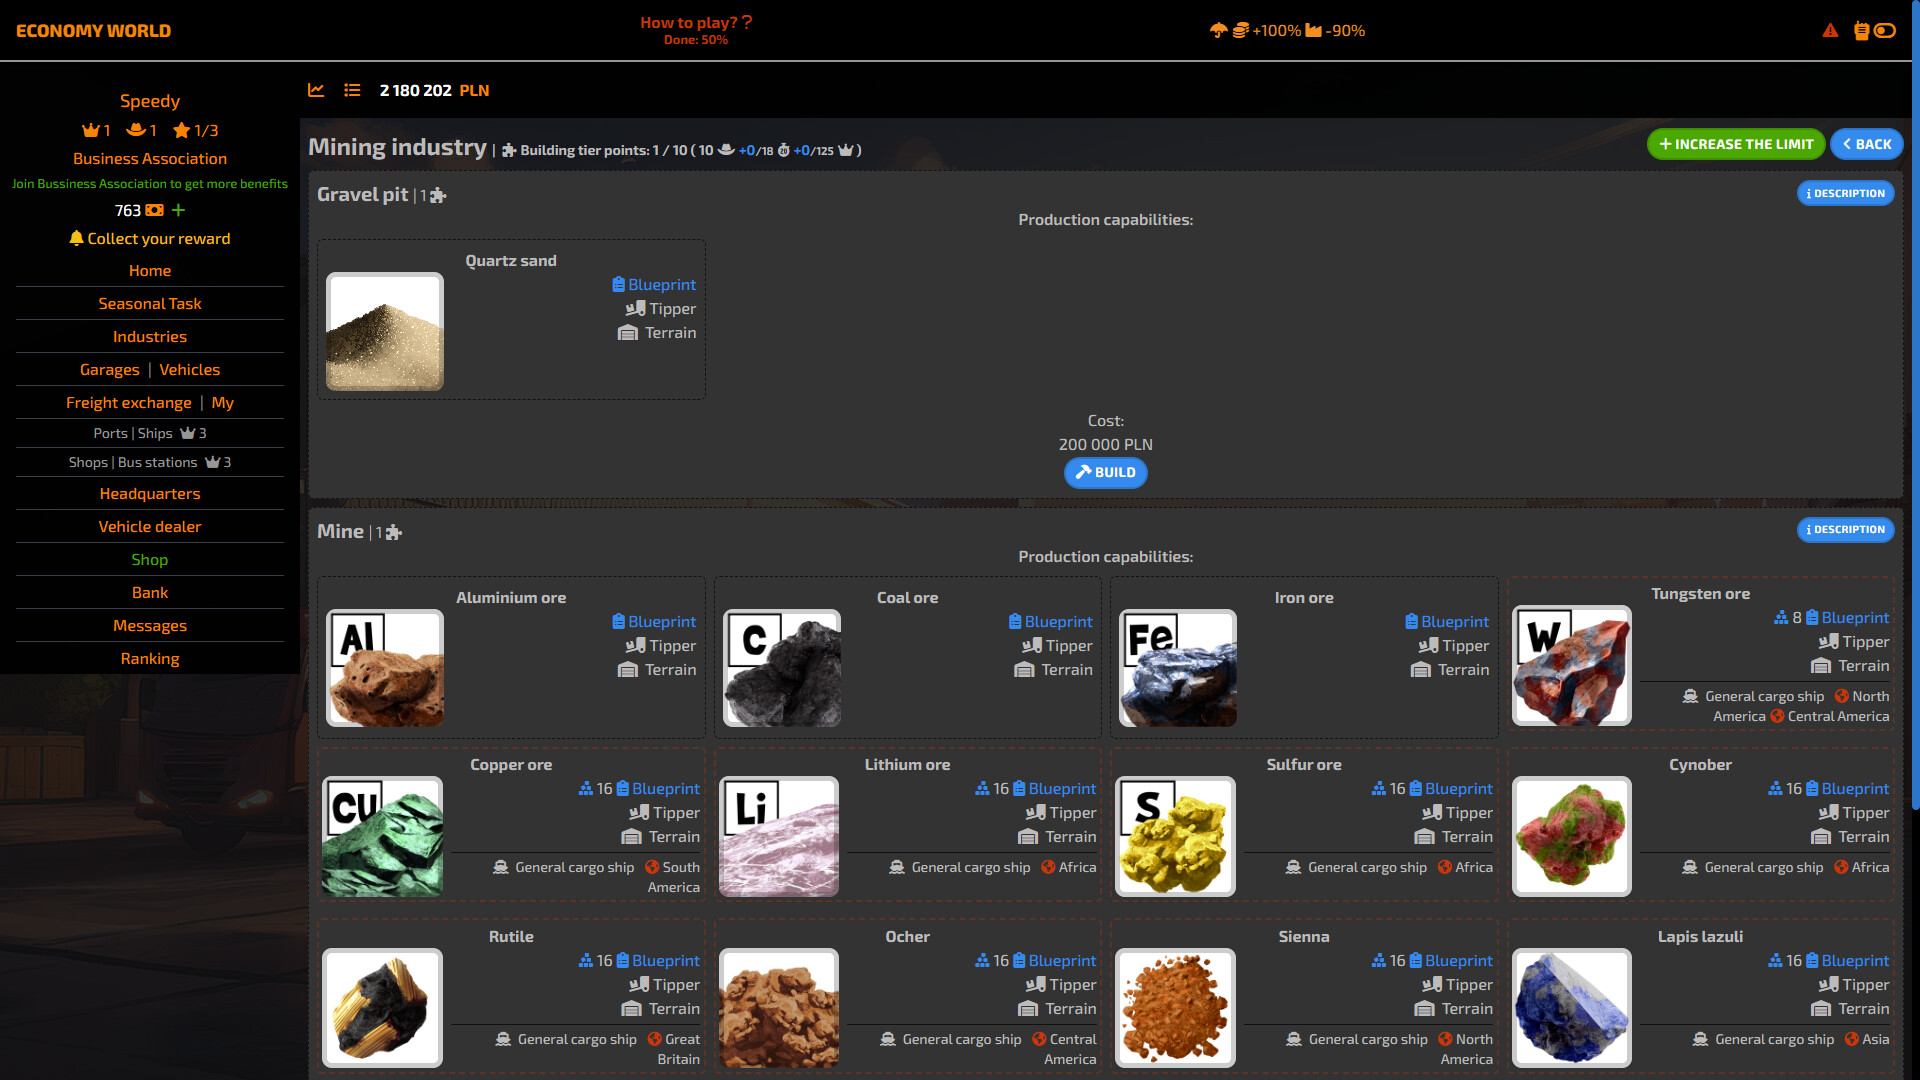Image resolution: width=1920 pixels, height=1080 pixels.
Task: Click the factory icon showing -90%
Action: (x=1315, y=31)
